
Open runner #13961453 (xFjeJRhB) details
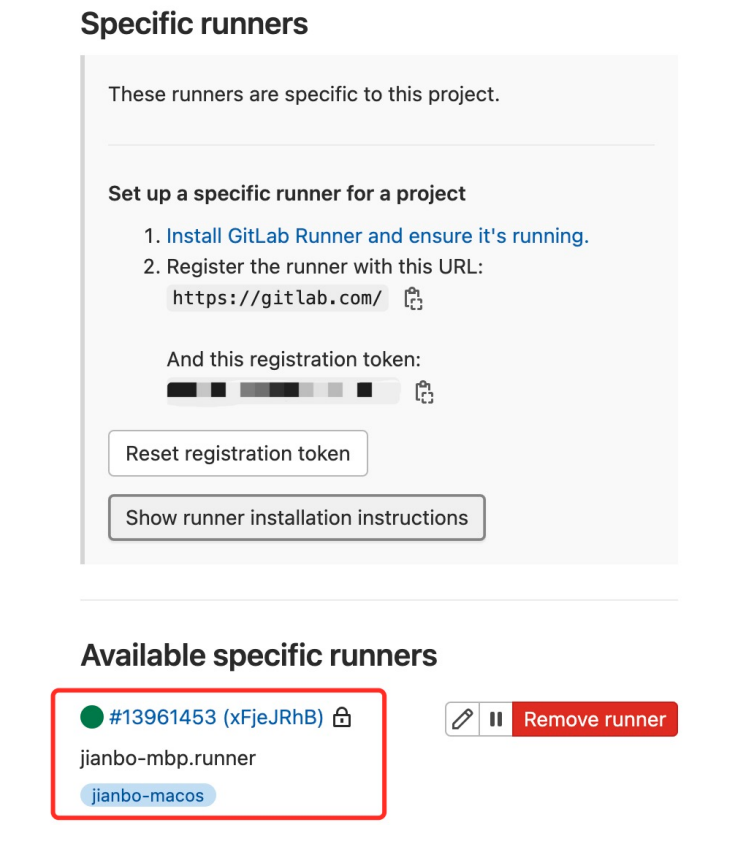pos(216,718)
